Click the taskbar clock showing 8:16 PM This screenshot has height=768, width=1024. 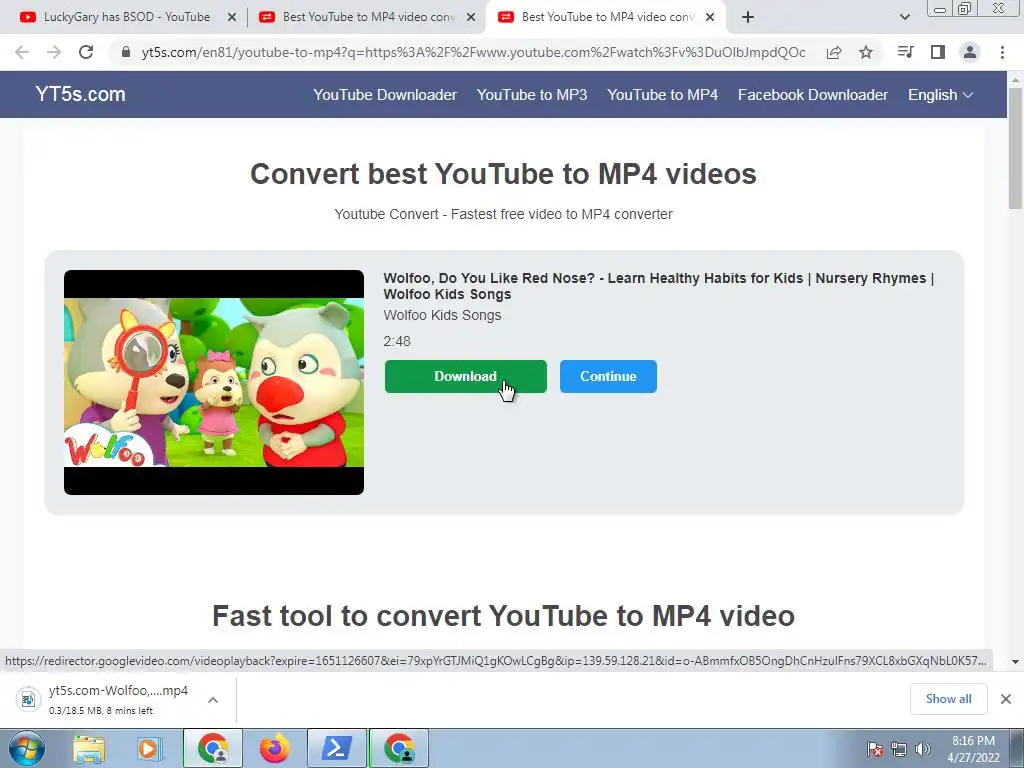973,749
